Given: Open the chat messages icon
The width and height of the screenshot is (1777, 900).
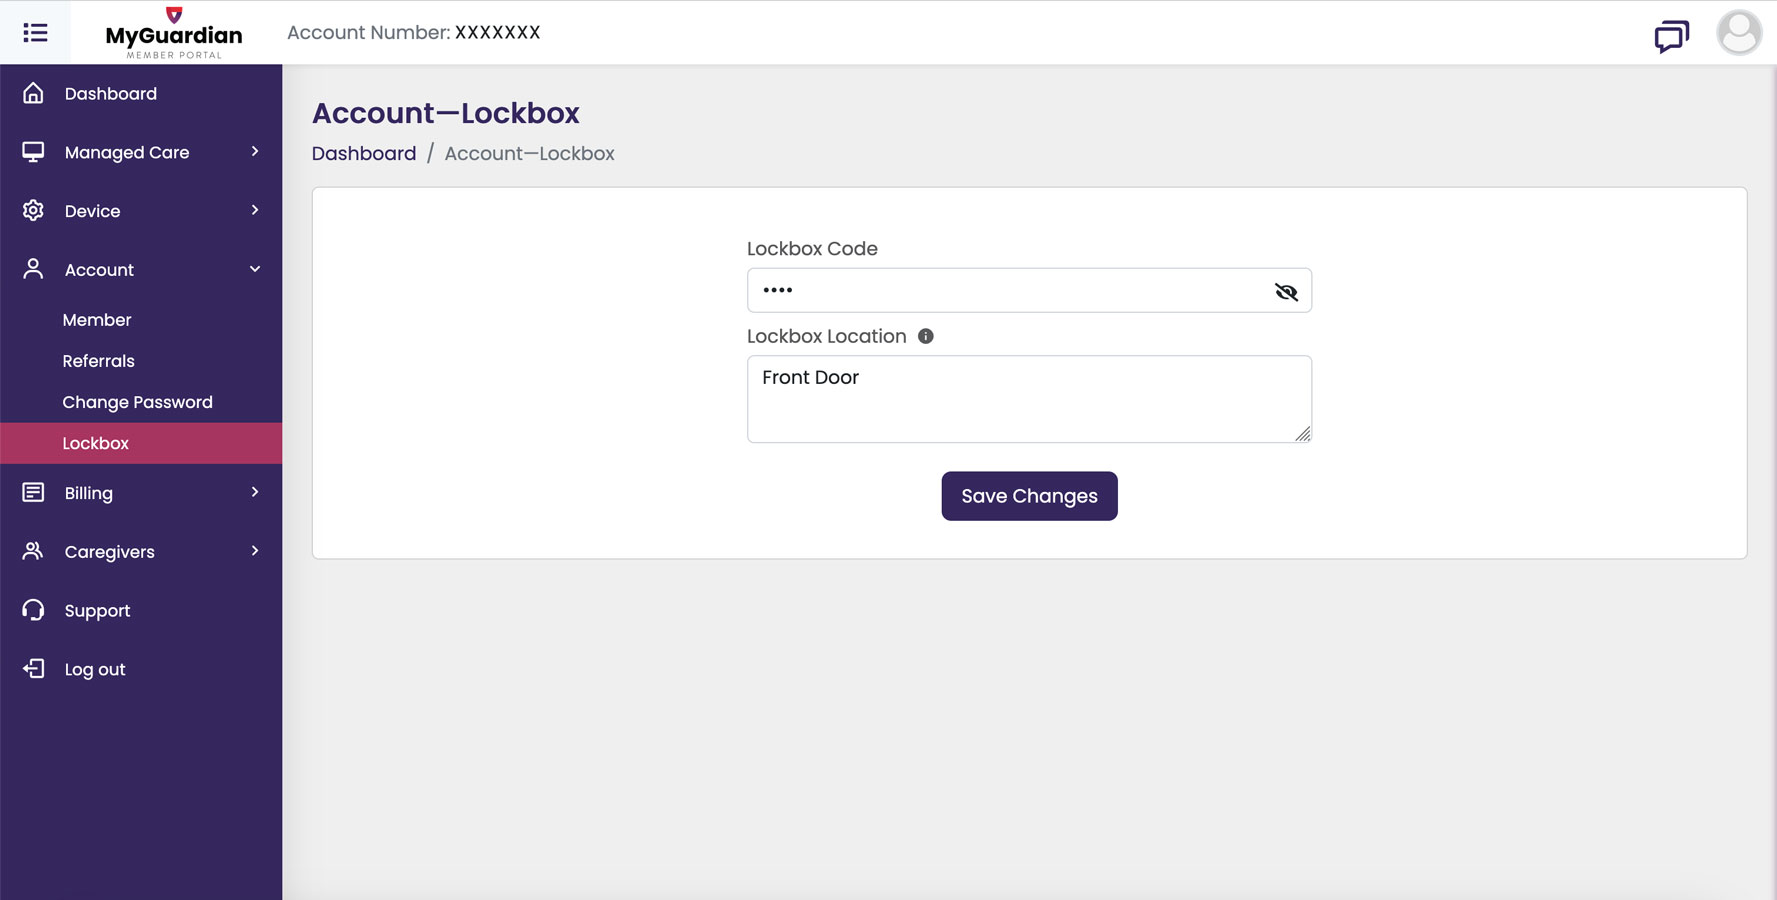Looking at the screenshot, I should click(x=1671, y=36).
